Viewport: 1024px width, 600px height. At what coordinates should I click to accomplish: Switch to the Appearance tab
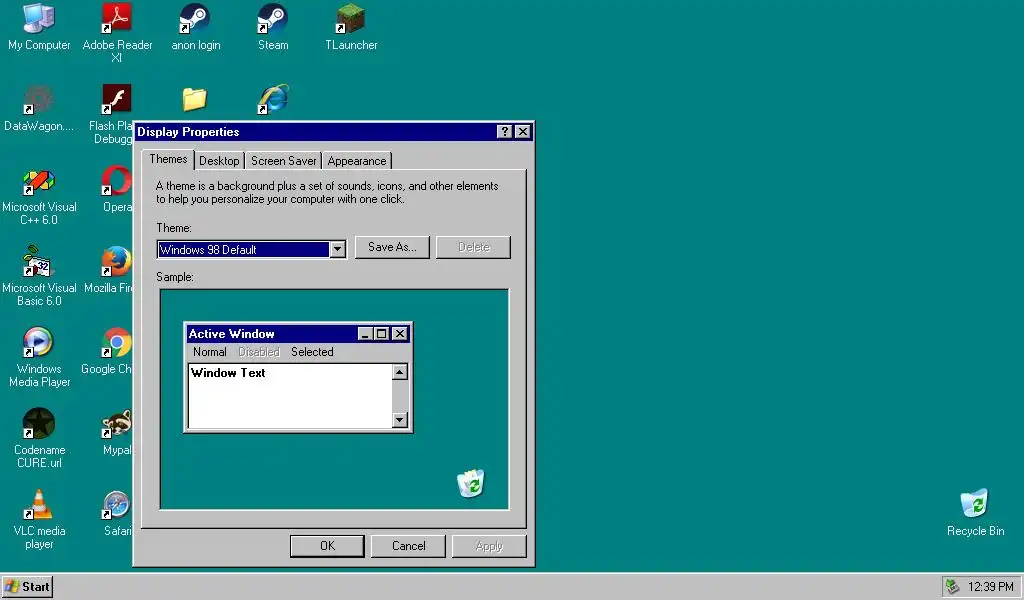pyautogui.click(x=357, y=161)
